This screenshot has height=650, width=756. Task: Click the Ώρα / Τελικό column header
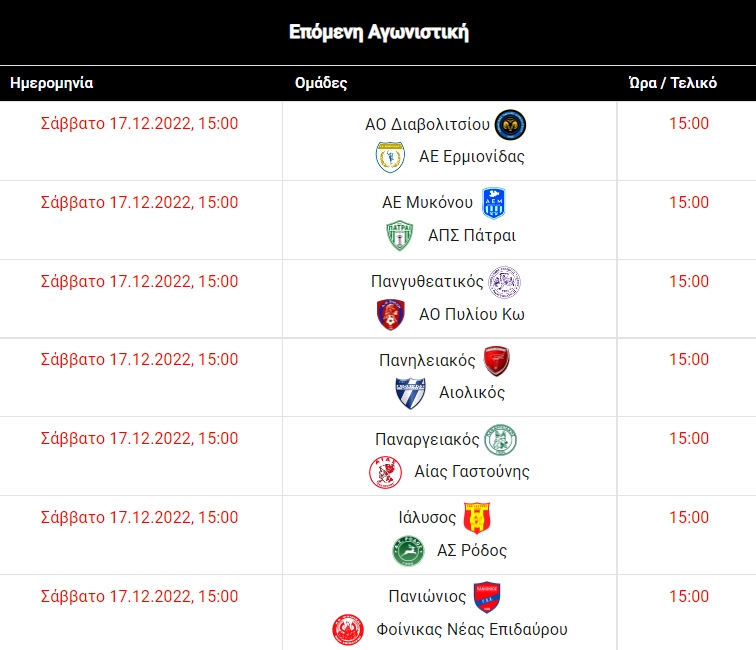click(x=672, y=83)
